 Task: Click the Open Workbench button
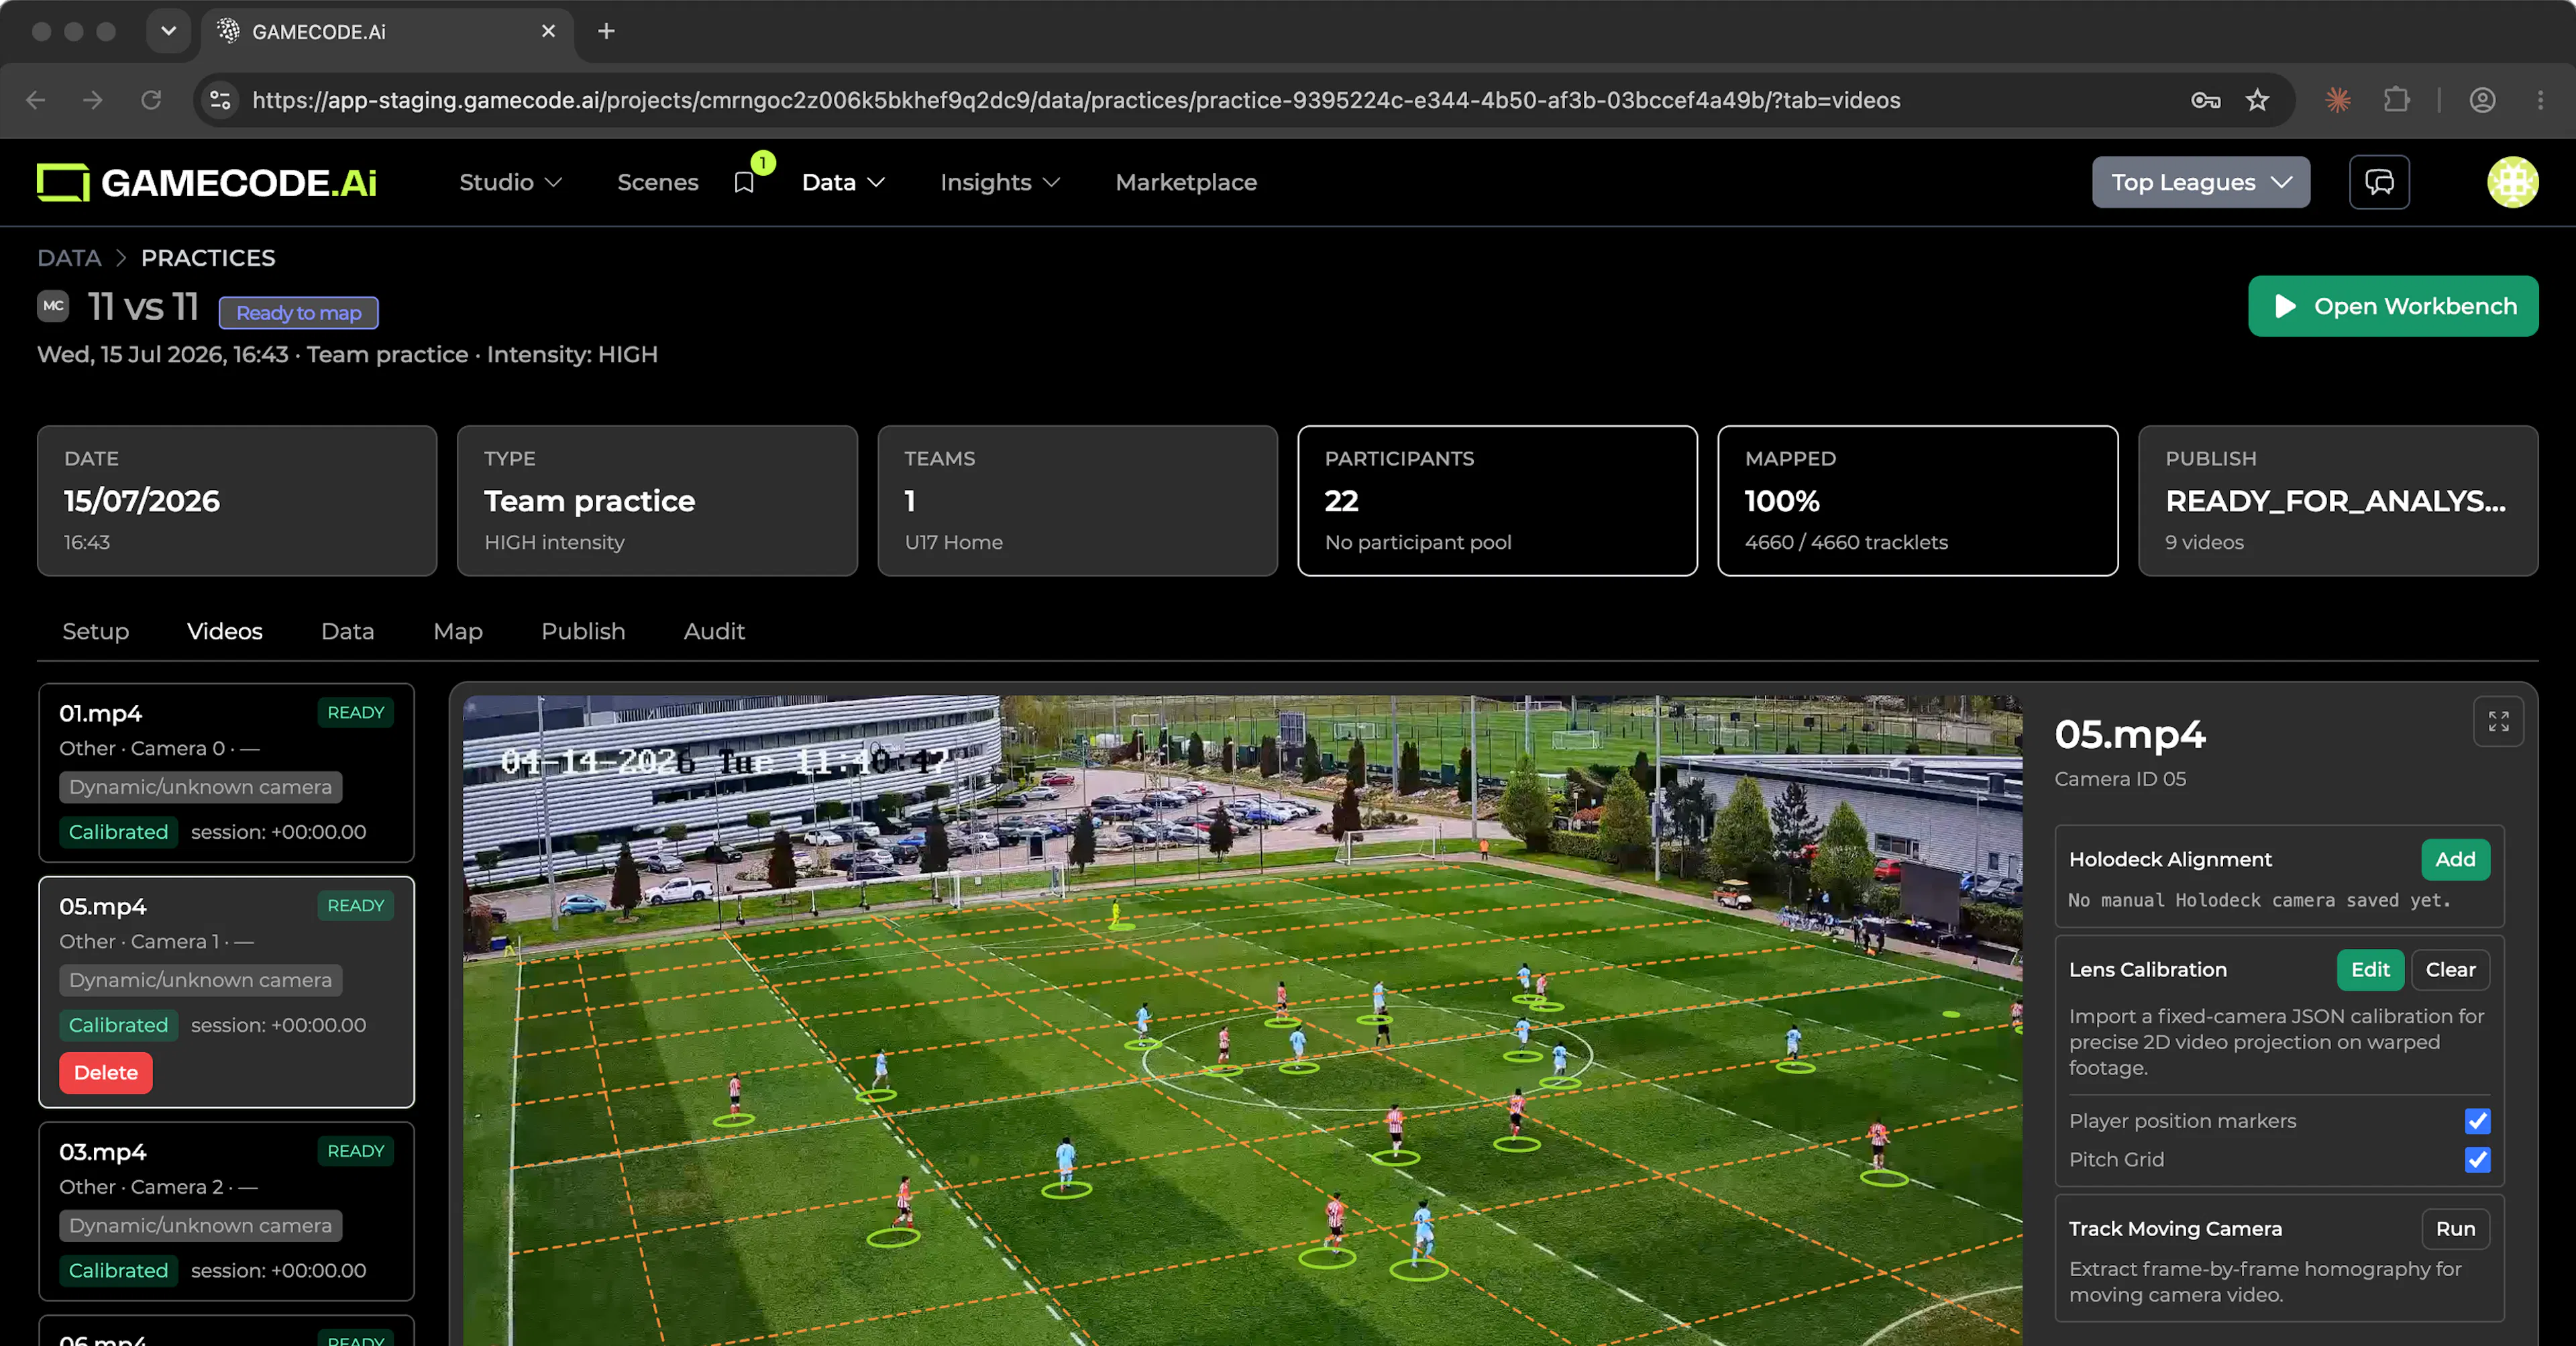point(2393,306)
